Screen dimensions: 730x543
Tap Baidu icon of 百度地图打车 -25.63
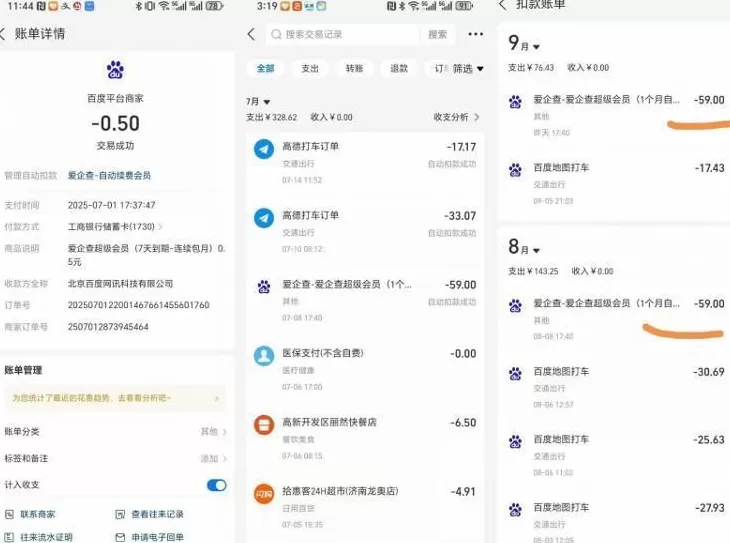515,441
